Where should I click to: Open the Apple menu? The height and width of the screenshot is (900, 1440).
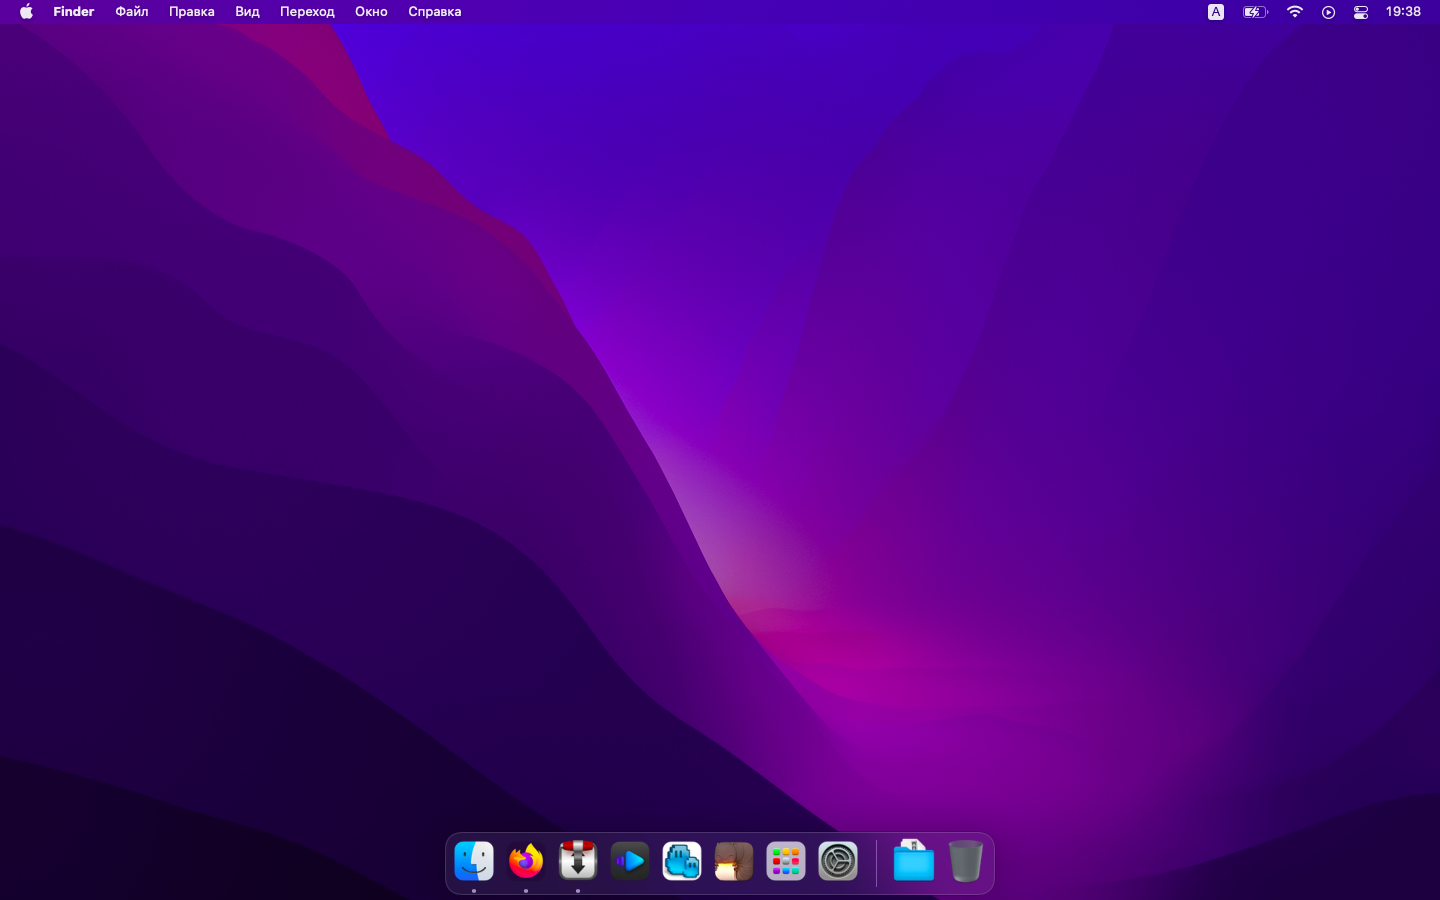click(26, 12)
